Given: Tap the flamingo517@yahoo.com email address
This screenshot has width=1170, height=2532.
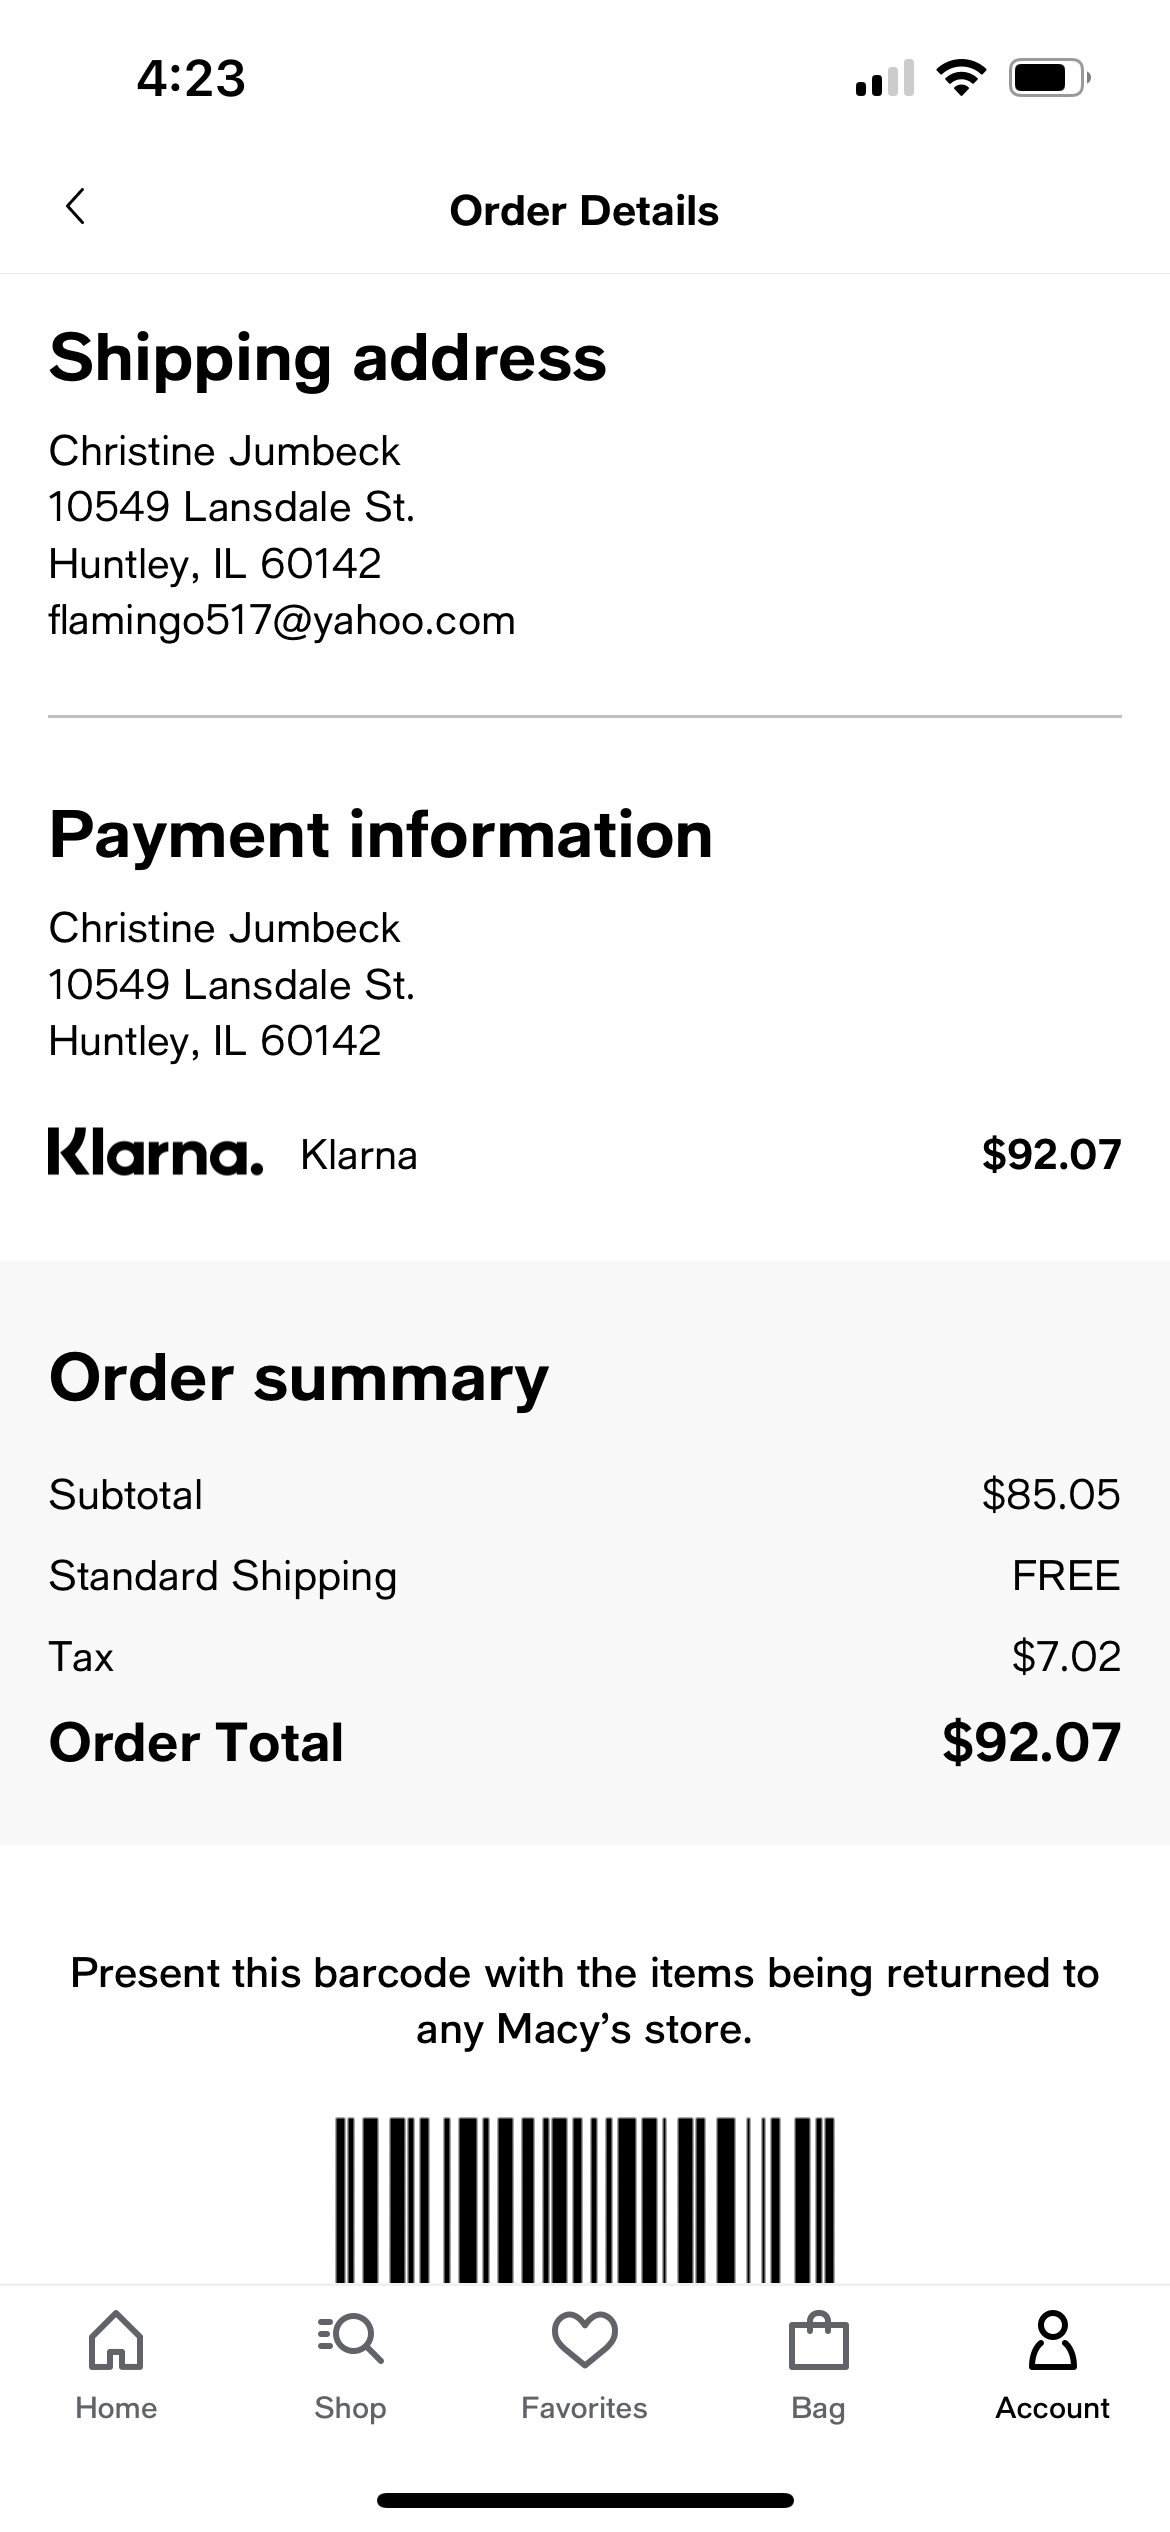Looking at the screenshot, I should (282, 621).
